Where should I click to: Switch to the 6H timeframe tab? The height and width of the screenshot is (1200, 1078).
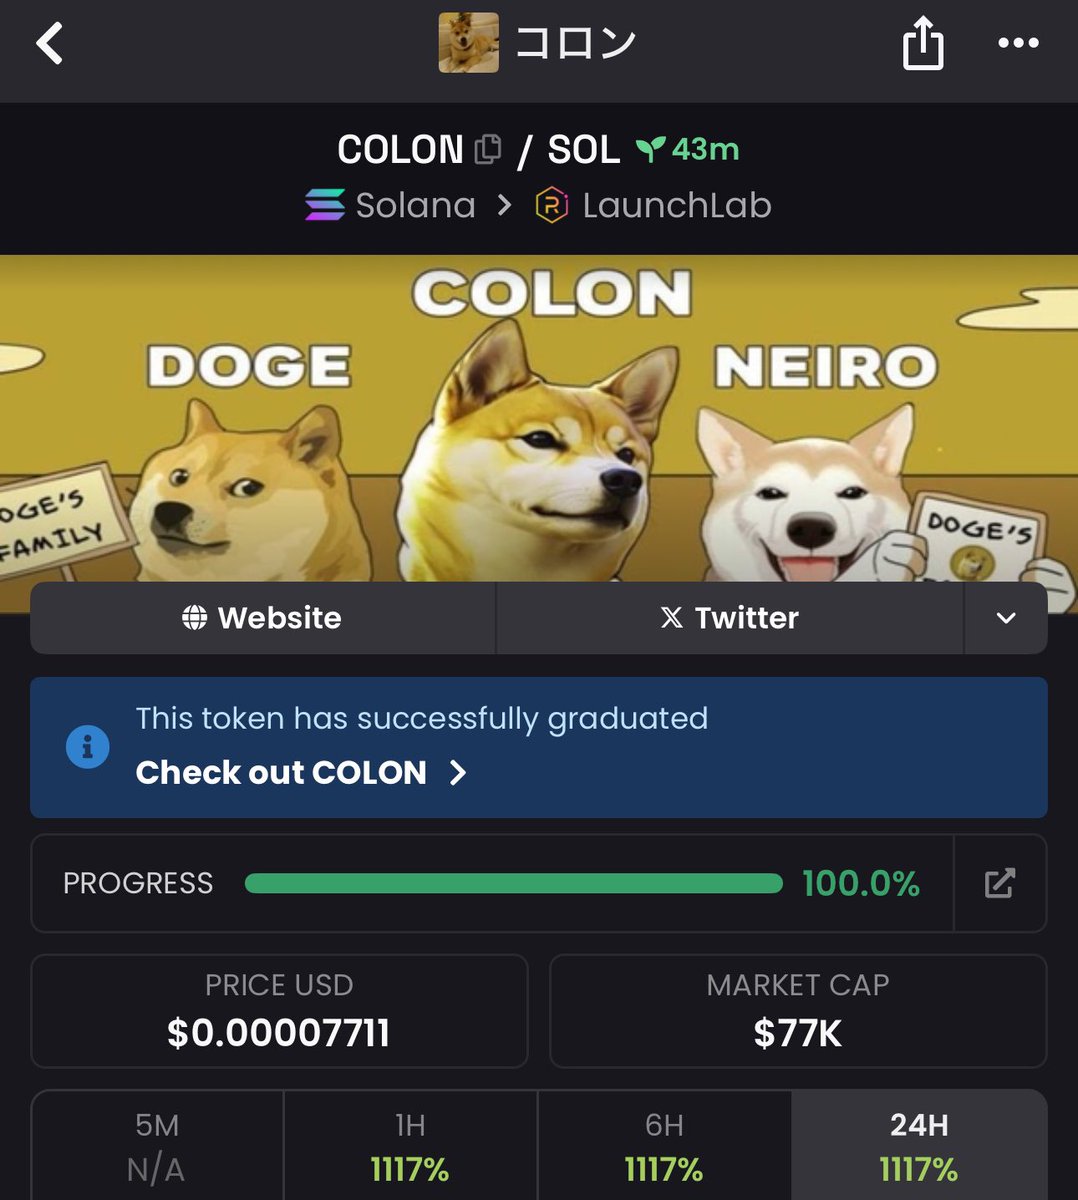pos(664,1146)
